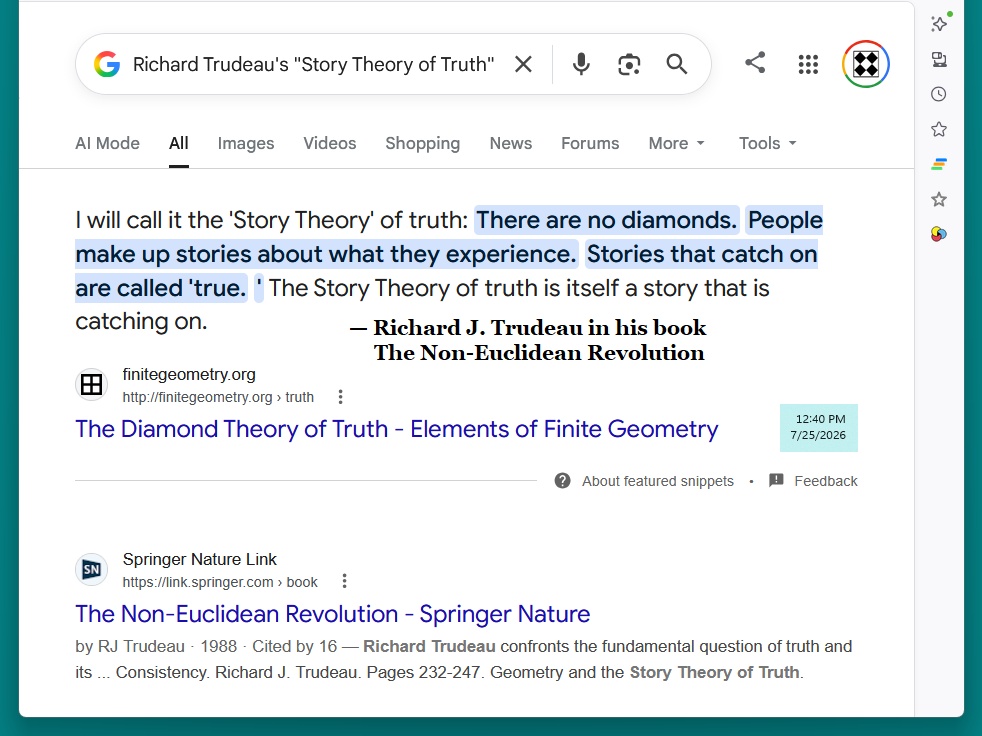The width and height of the screenshot is (982, 736).
Task: Open The Diamond Theory of Truth link
Action: tap(396, 429)
